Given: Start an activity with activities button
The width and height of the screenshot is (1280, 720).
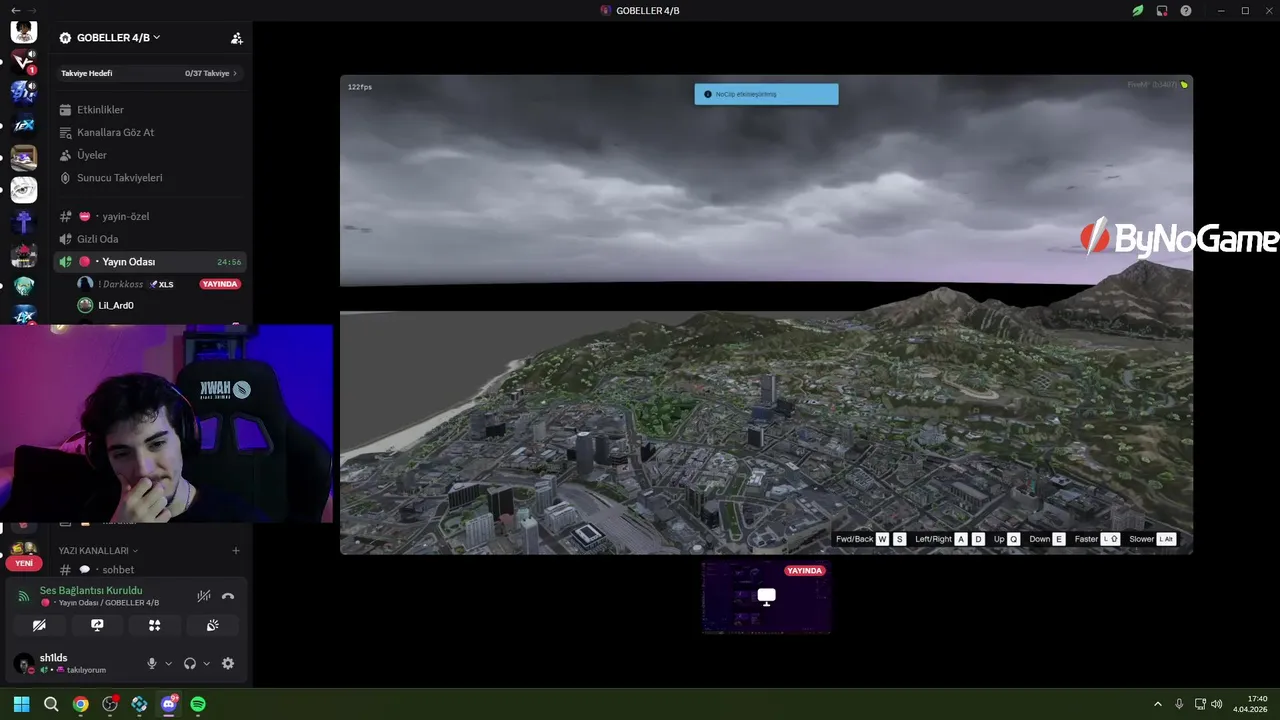Looking at the screenshot, I should [x=155, y=625].
